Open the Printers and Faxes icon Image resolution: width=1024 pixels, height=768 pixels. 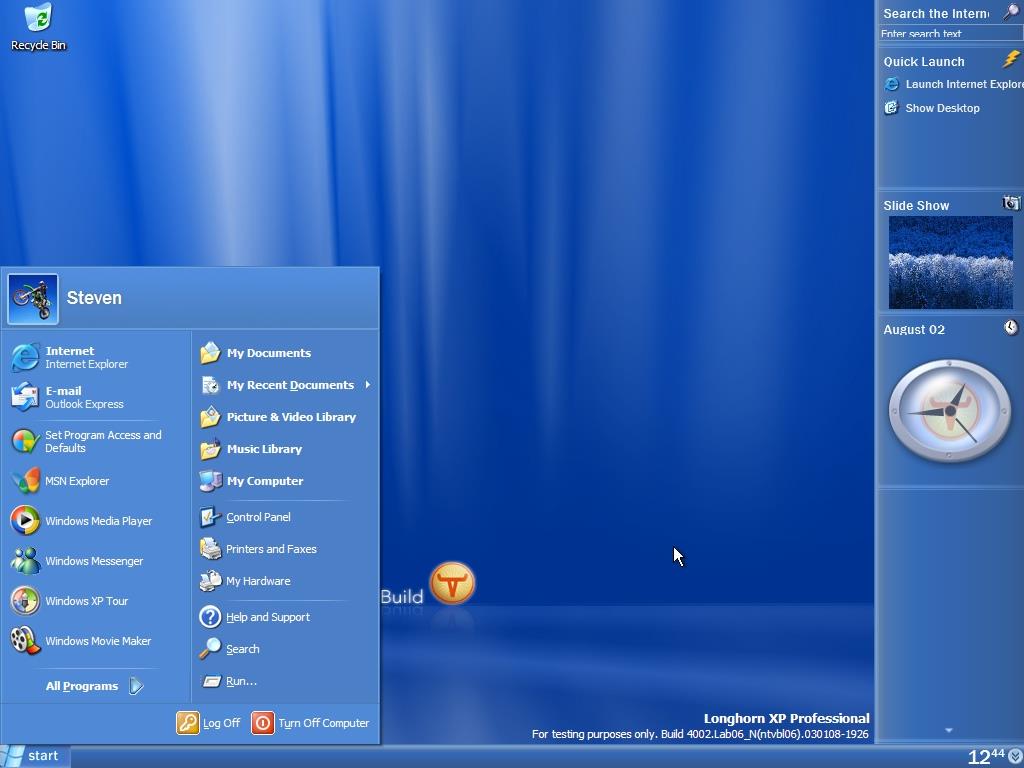tap(210, 549)
